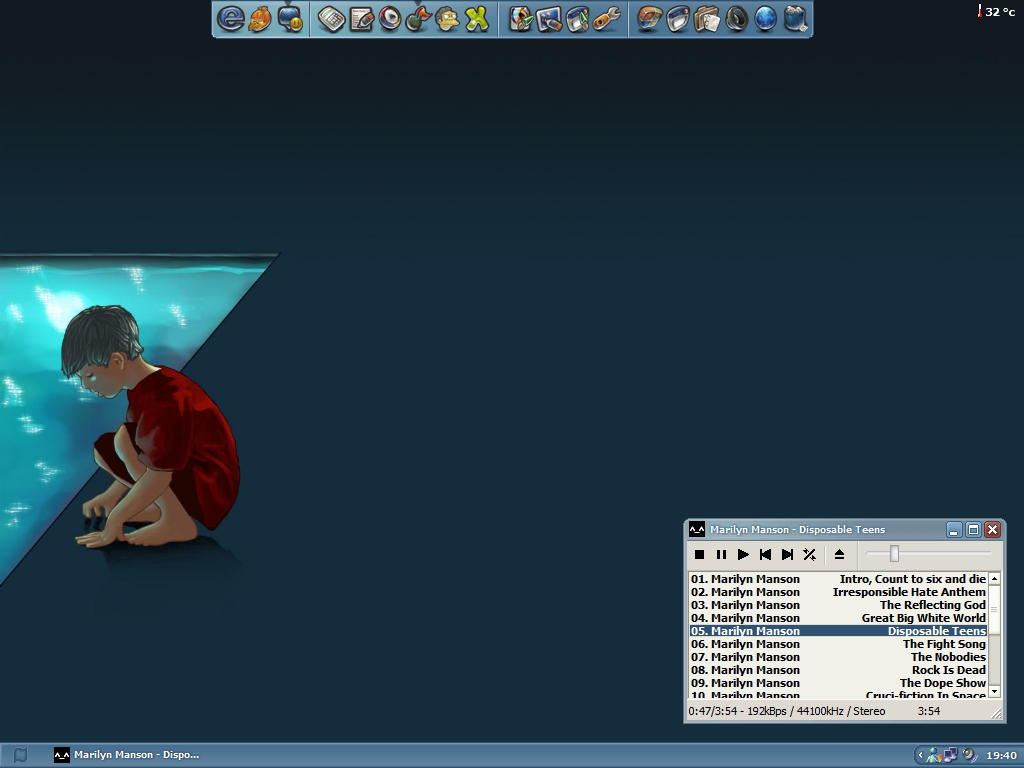Click the eject/open file icon
Screen dimensions: 1024x768
pos(839,554)
